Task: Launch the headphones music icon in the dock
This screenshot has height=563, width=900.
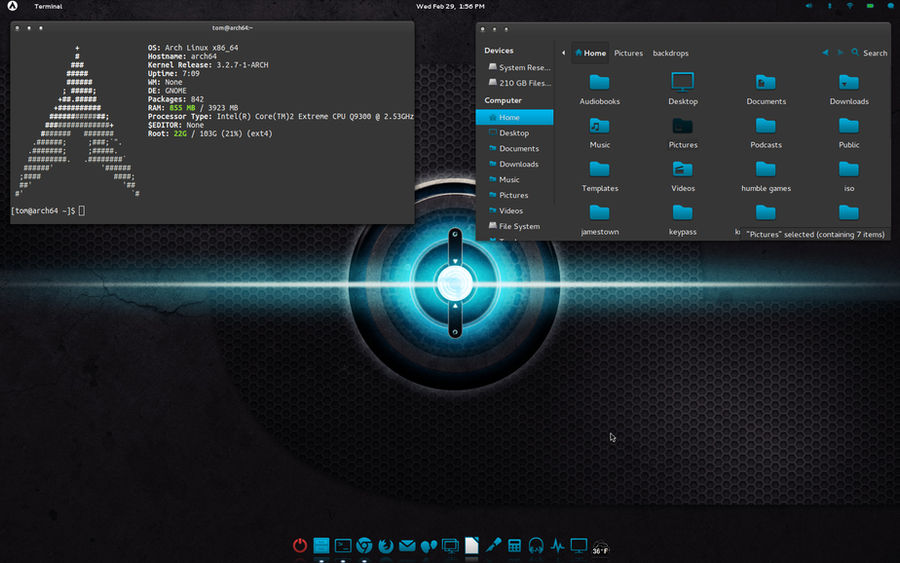Action: tap(536, 545)
